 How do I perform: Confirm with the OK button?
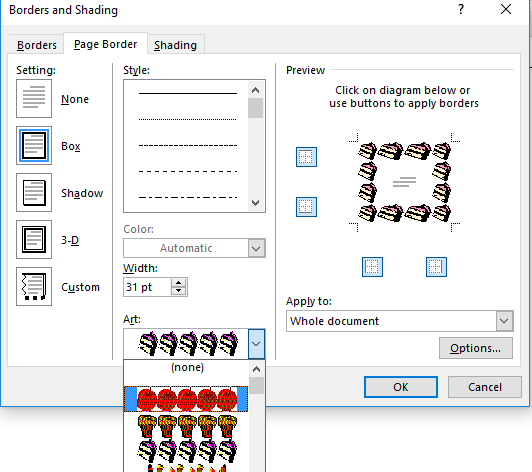[401, 387]
